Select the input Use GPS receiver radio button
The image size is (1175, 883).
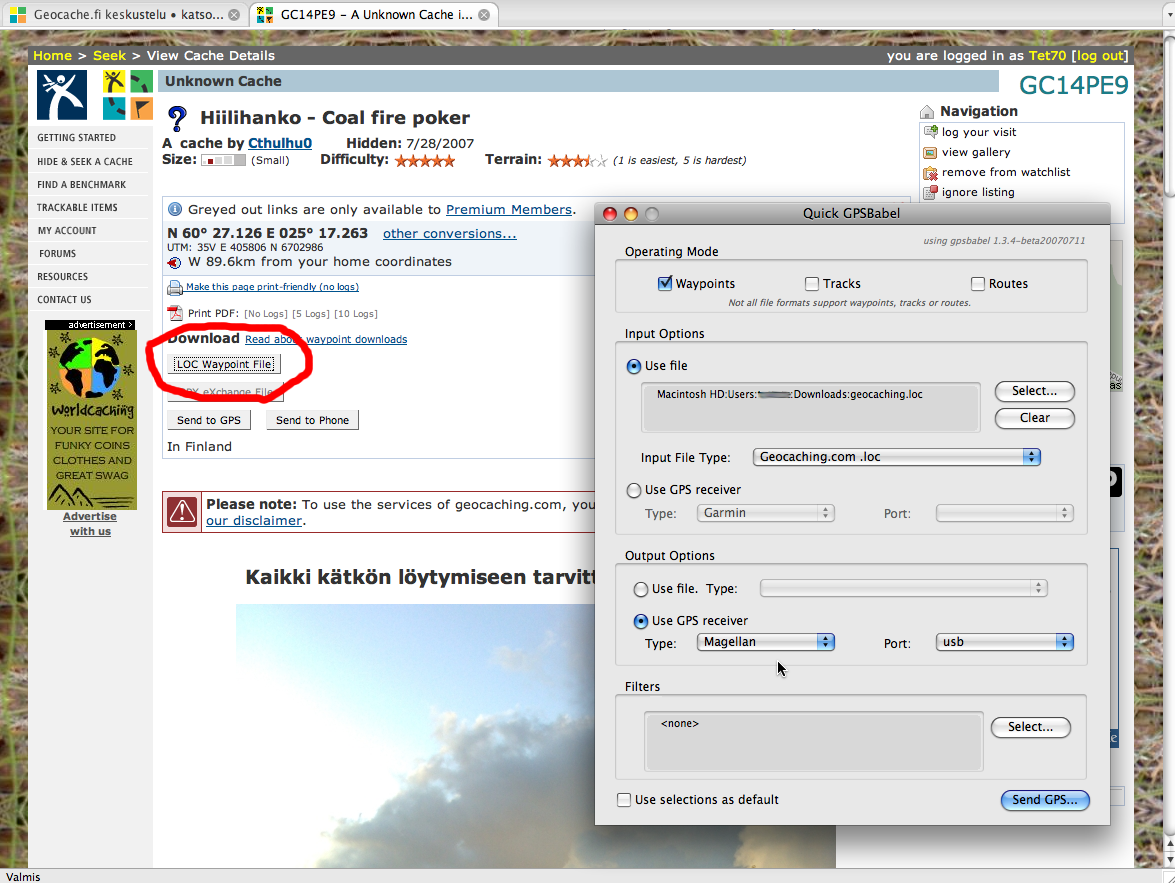(x=634, y=490)
